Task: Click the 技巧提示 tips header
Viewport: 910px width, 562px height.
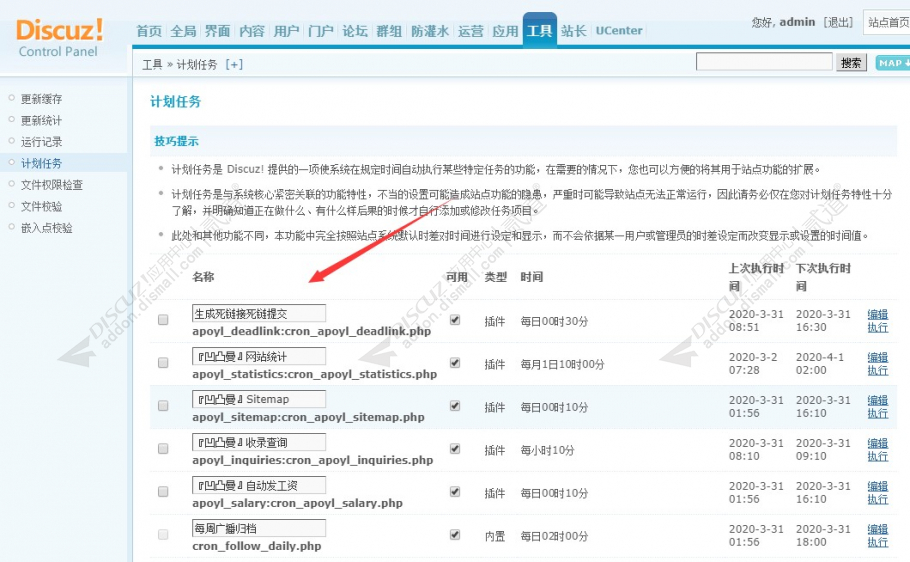Action: tap(176, 141)
